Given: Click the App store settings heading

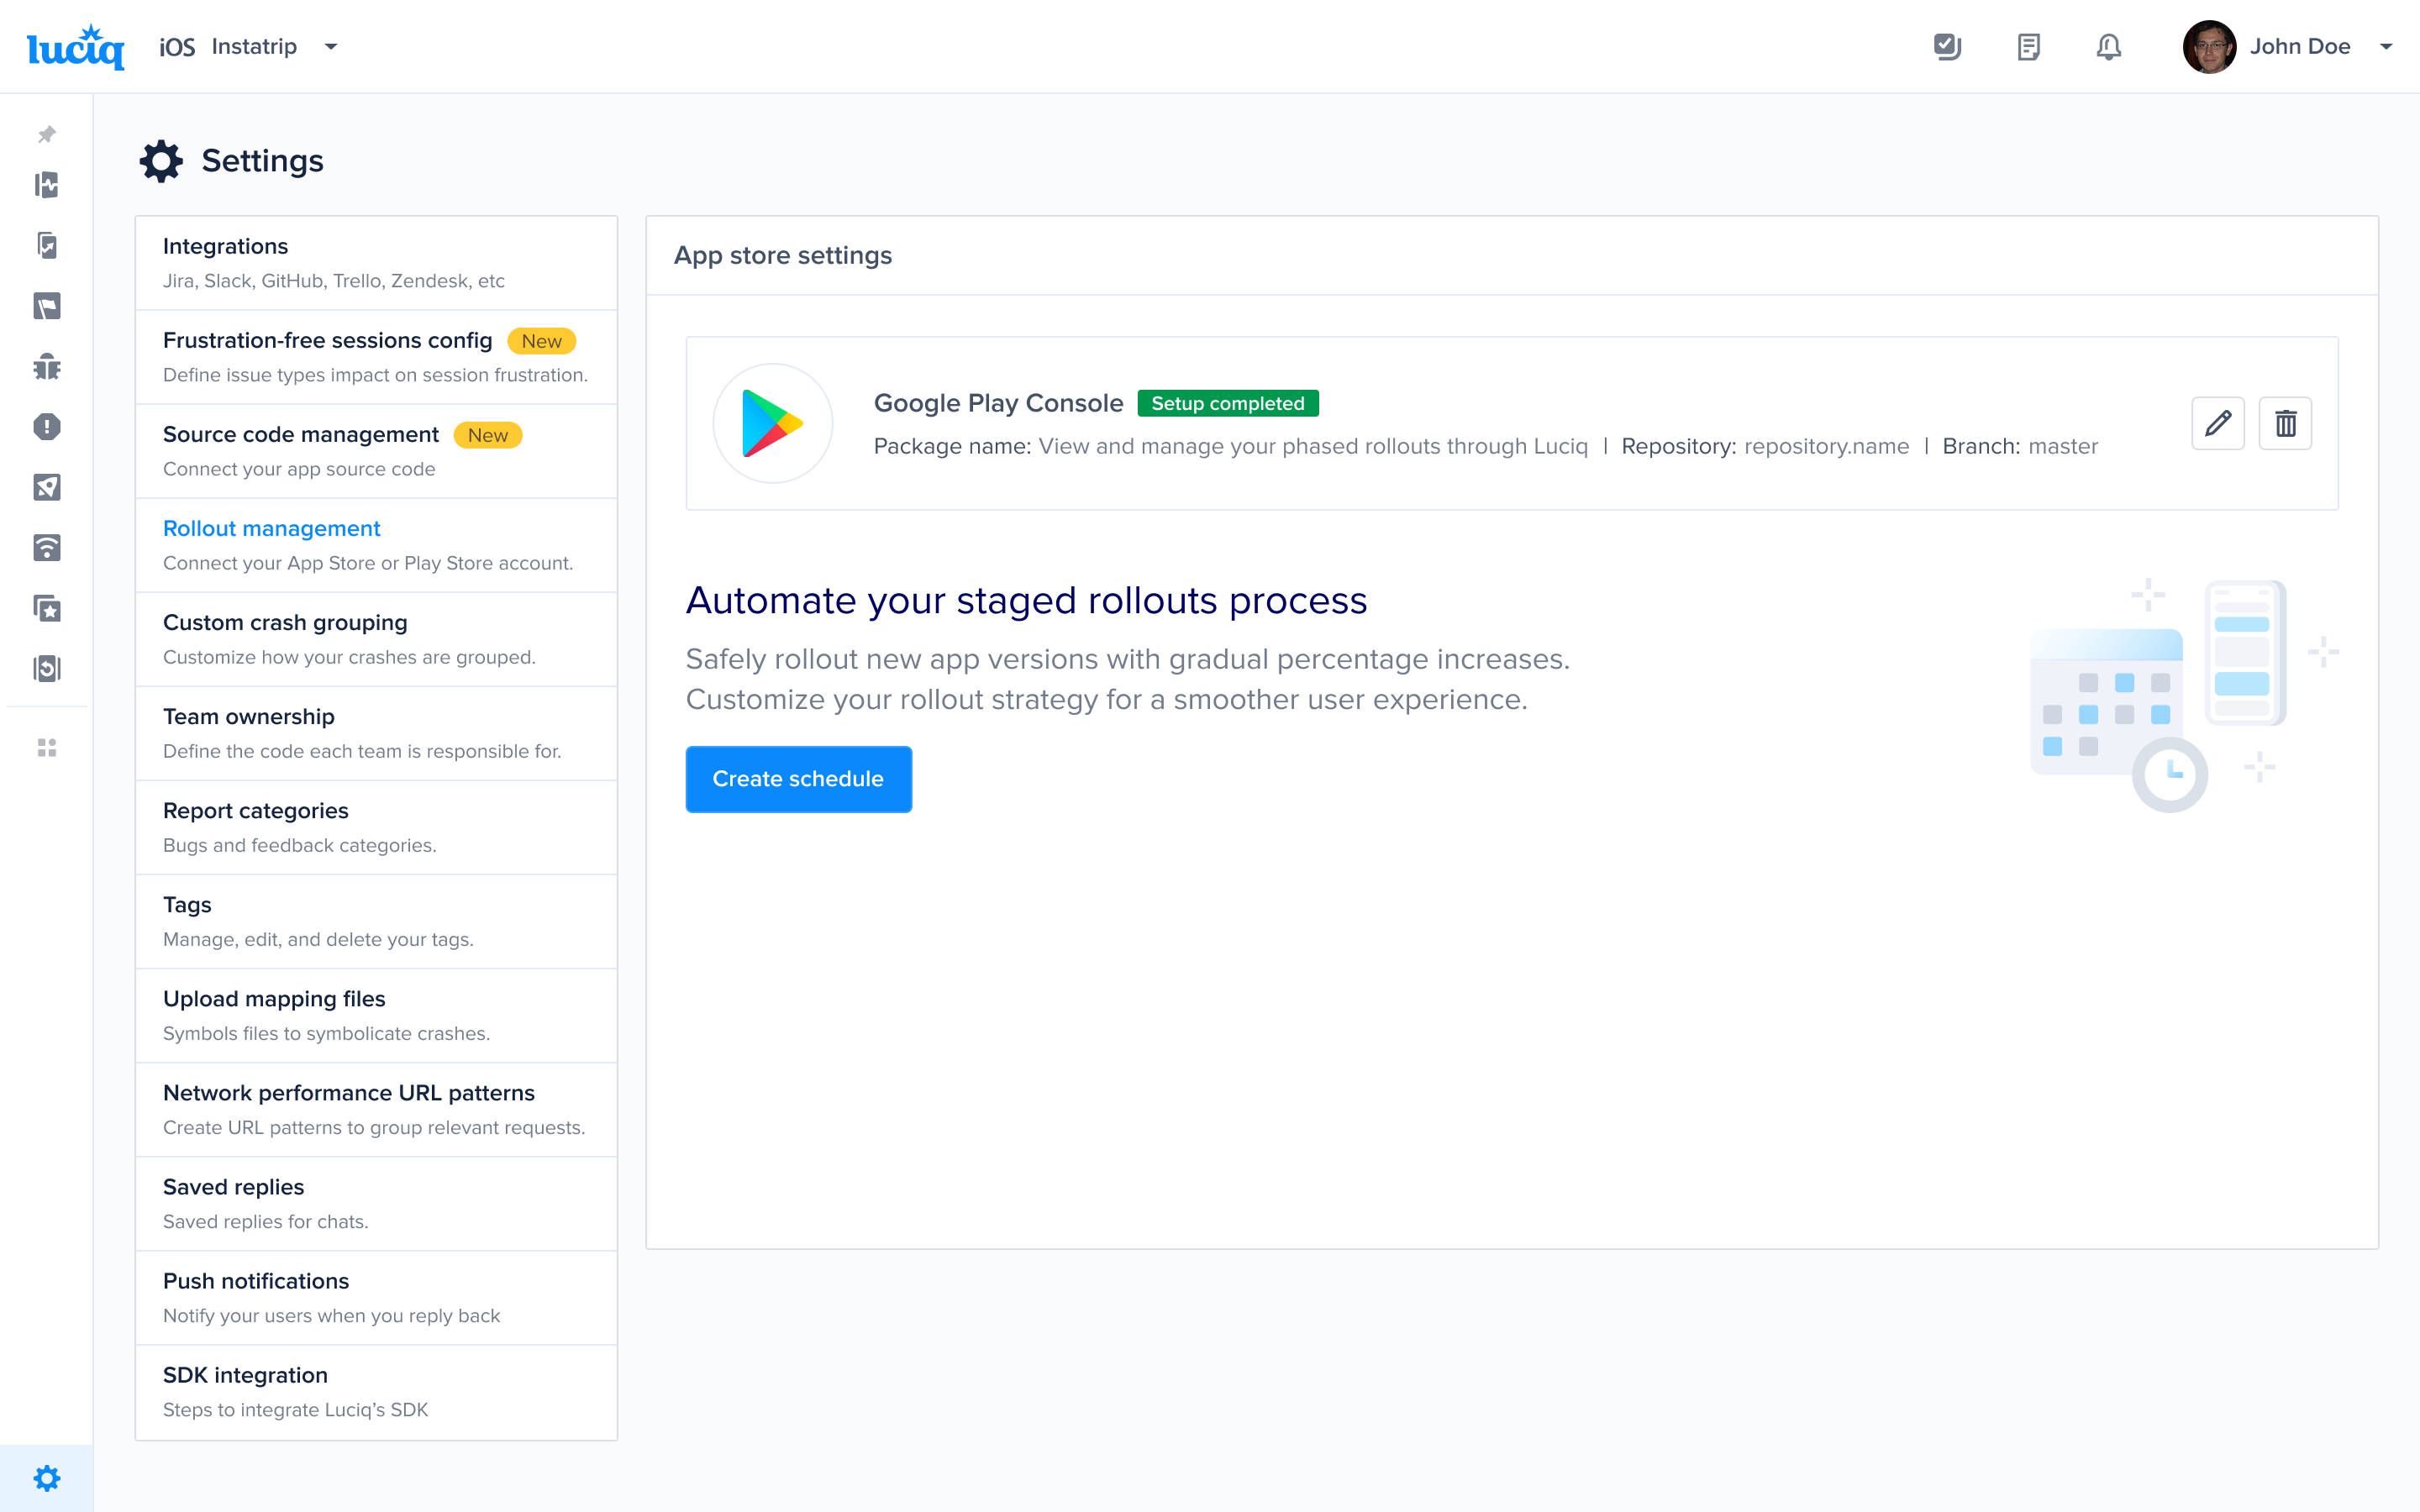Looking at the screenshot, I should [783, 255].
